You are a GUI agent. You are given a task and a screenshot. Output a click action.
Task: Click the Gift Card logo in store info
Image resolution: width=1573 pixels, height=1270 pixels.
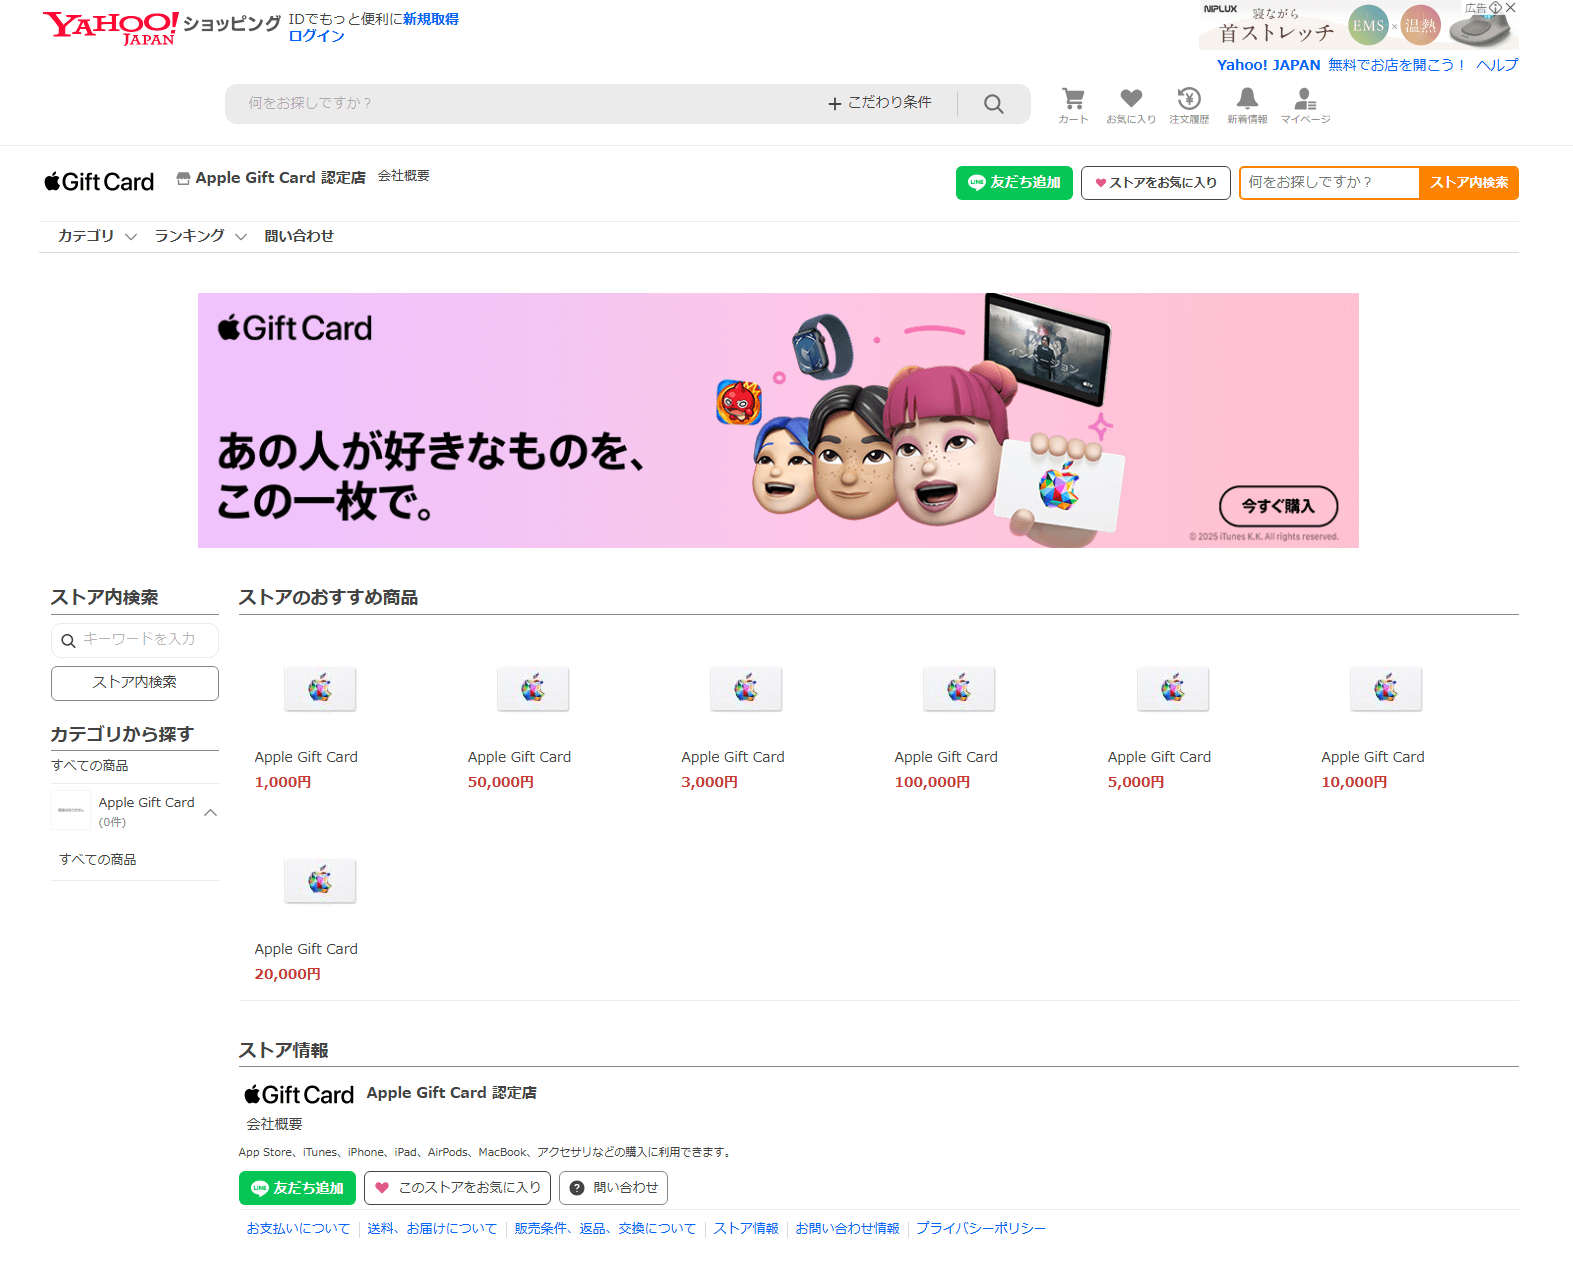(x=299, y=1095)
